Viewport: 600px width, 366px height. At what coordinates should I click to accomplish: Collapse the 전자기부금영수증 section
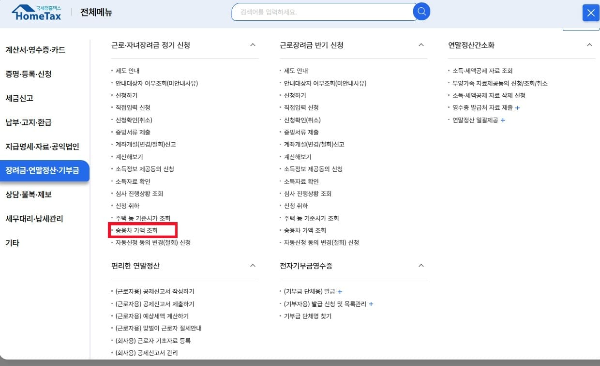[421, 266]
